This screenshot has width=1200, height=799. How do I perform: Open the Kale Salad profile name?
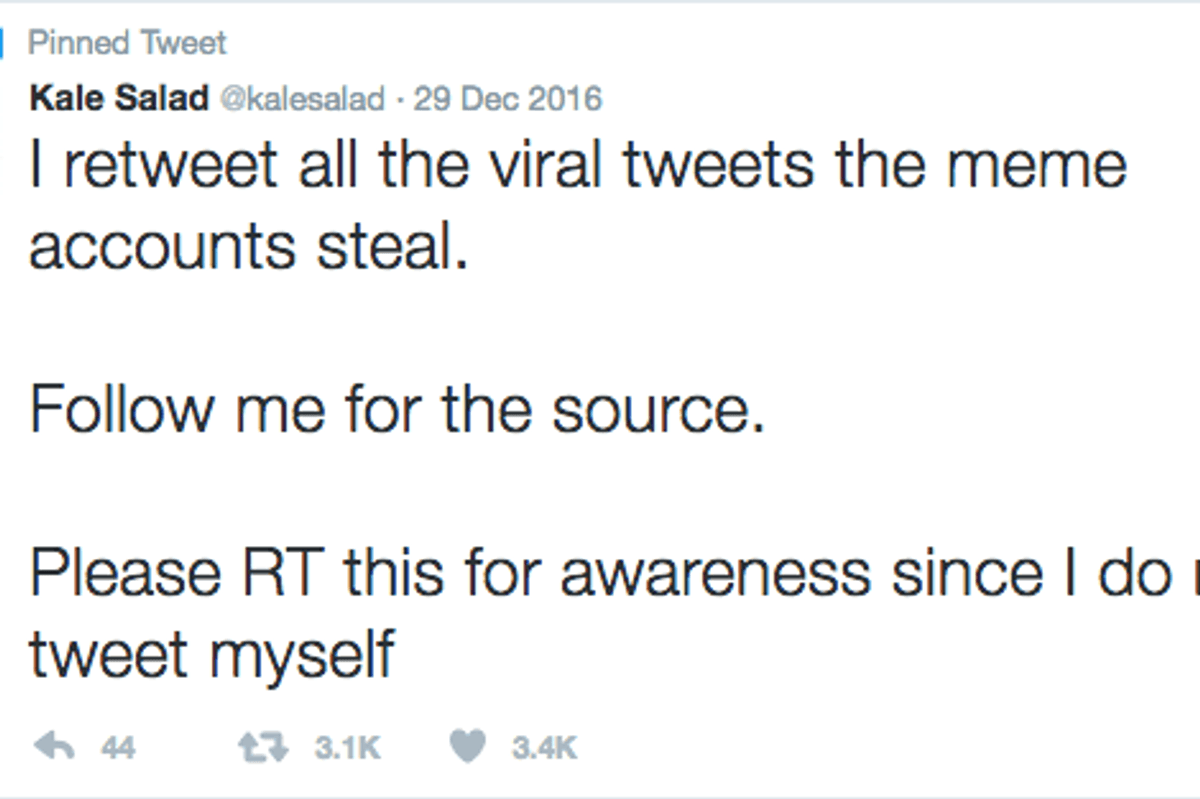pos(119,99)
